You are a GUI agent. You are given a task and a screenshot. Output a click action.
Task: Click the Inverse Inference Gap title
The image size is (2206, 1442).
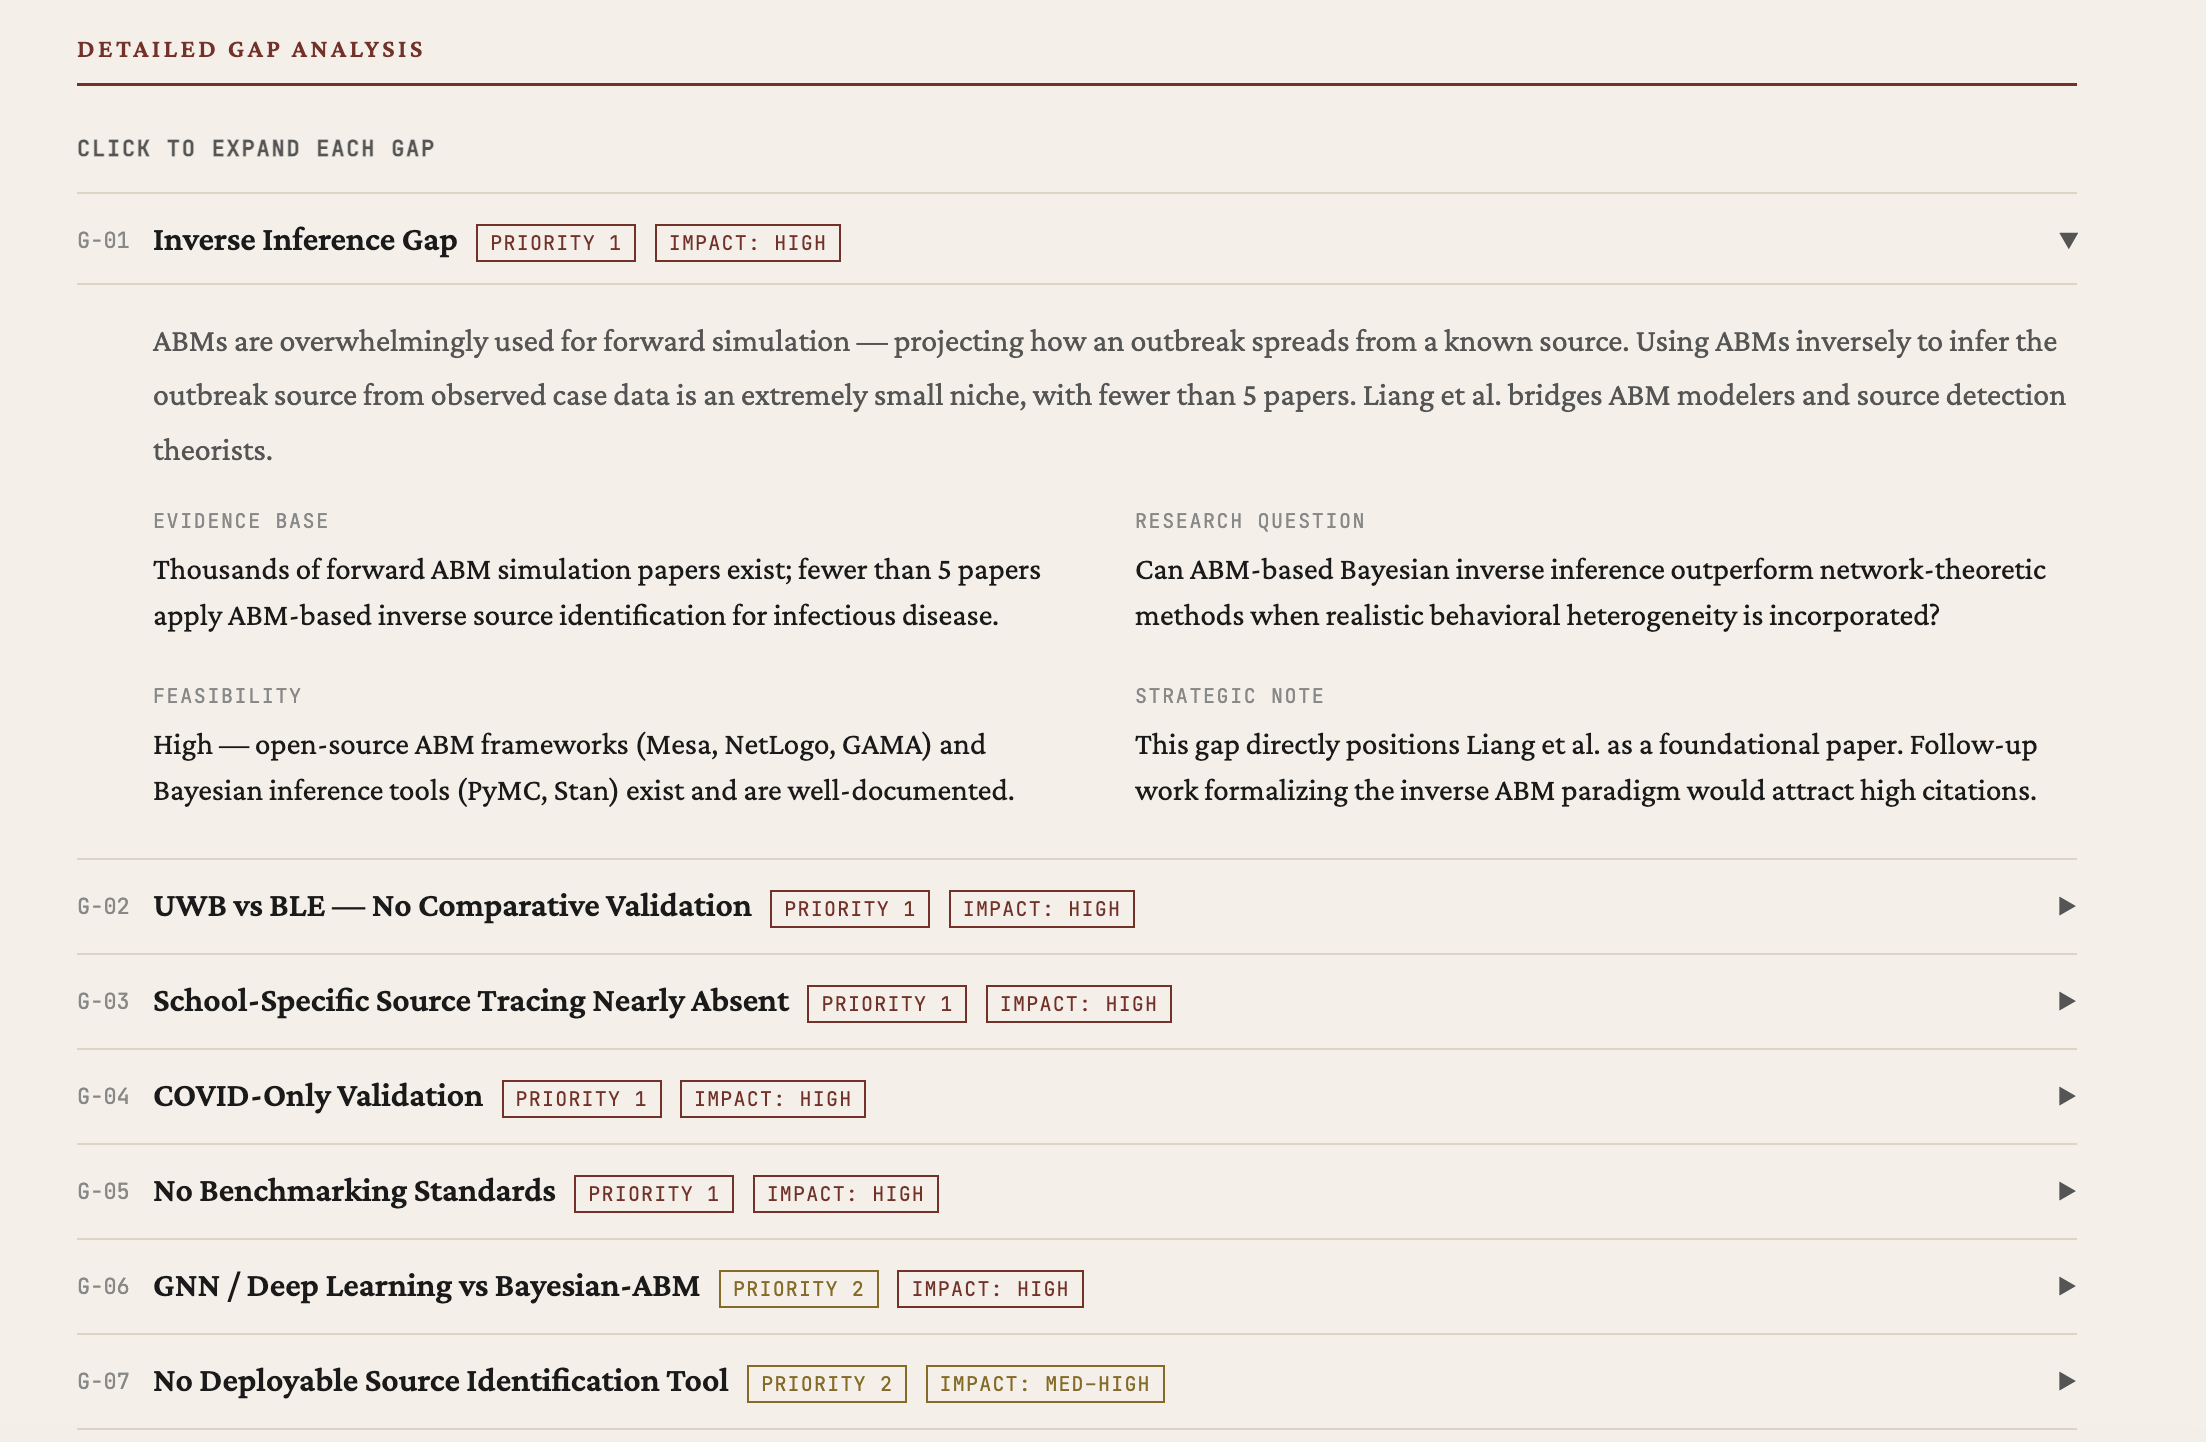click(304, 240)
